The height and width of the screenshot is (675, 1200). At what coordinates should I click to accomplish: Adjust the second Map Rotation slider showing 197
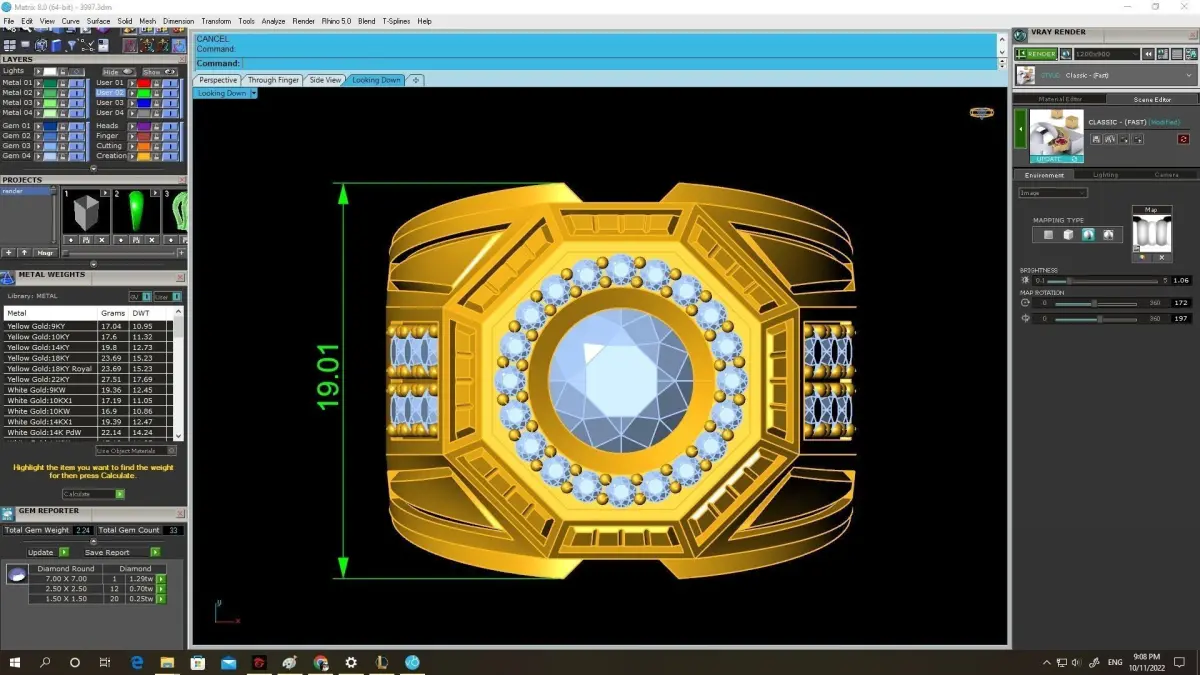click(1095, 319)
